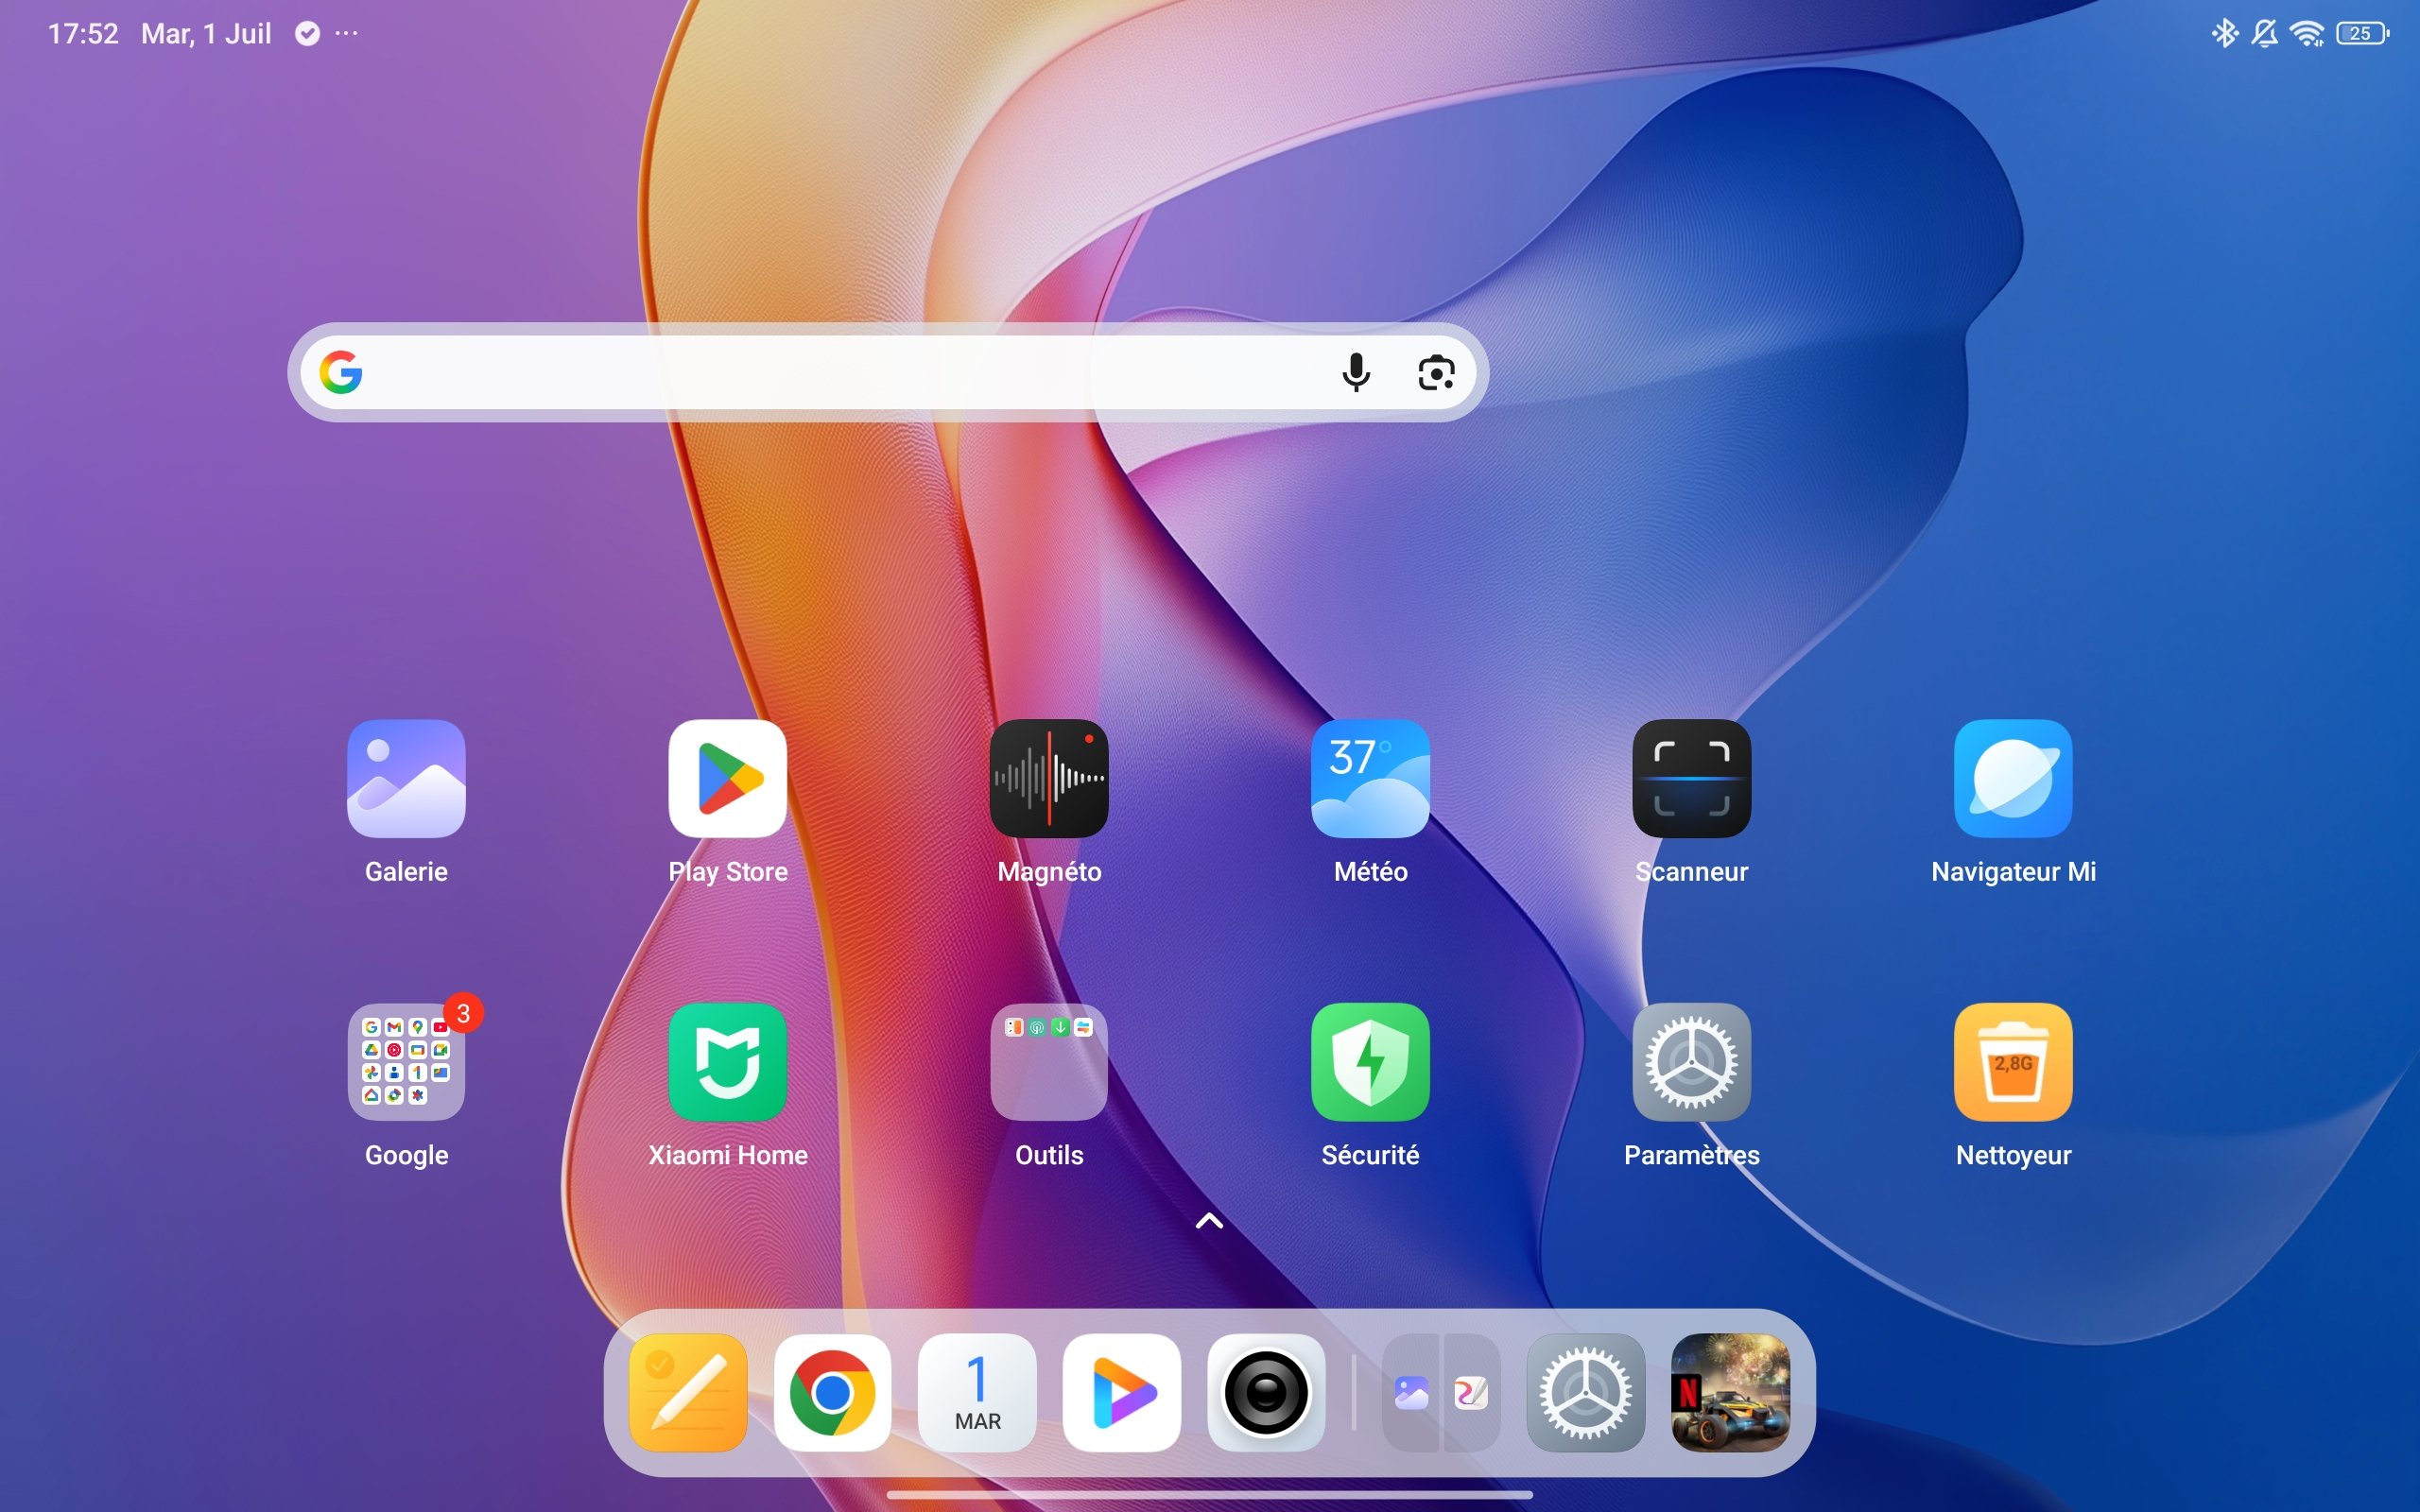Open Chrome from the dock
The image size is (2420, 1512).
(832, 1392)
